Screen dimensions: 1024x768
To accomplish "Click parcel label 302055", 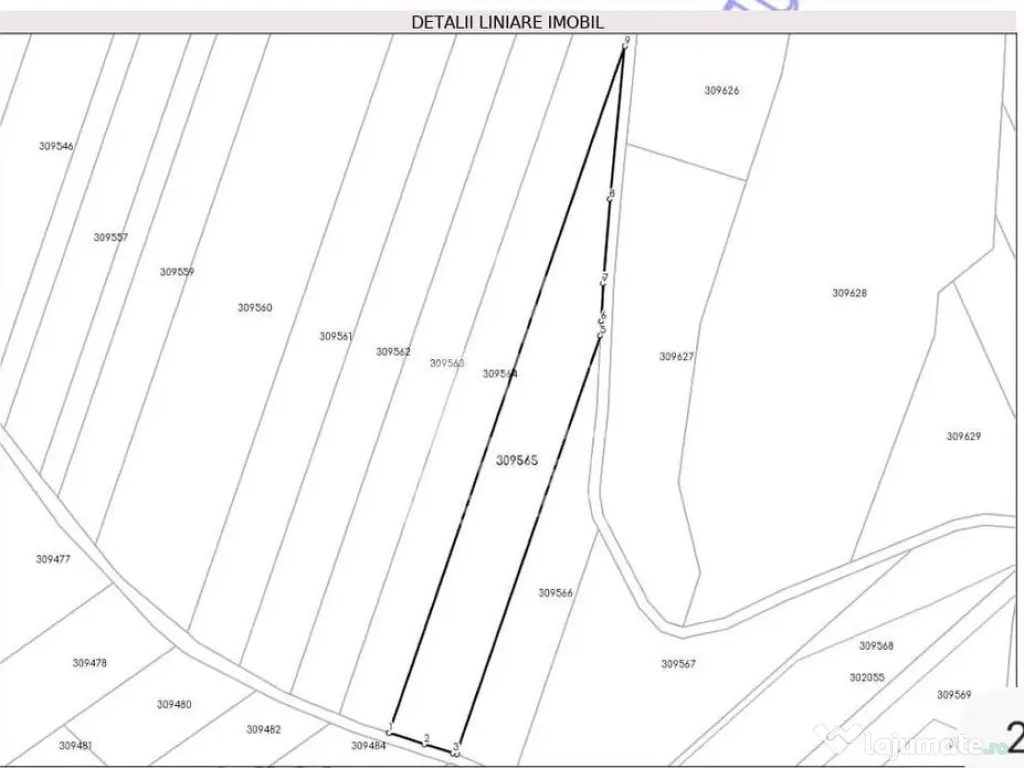I will click(866, 675).
